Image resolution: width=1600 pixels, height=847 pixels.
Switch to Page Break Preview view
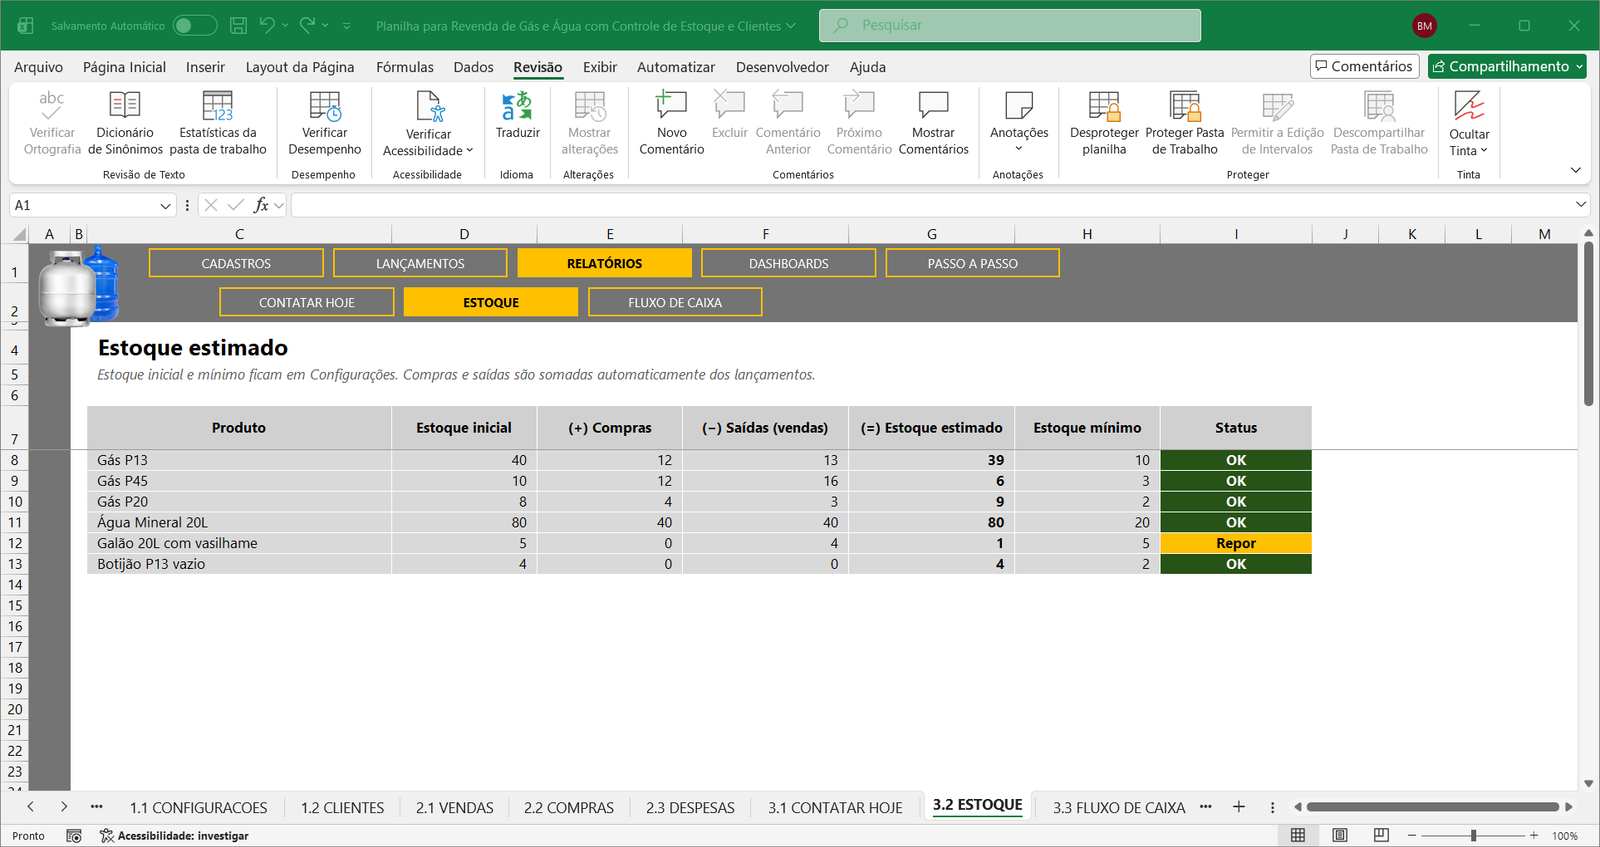[1381, 835]
